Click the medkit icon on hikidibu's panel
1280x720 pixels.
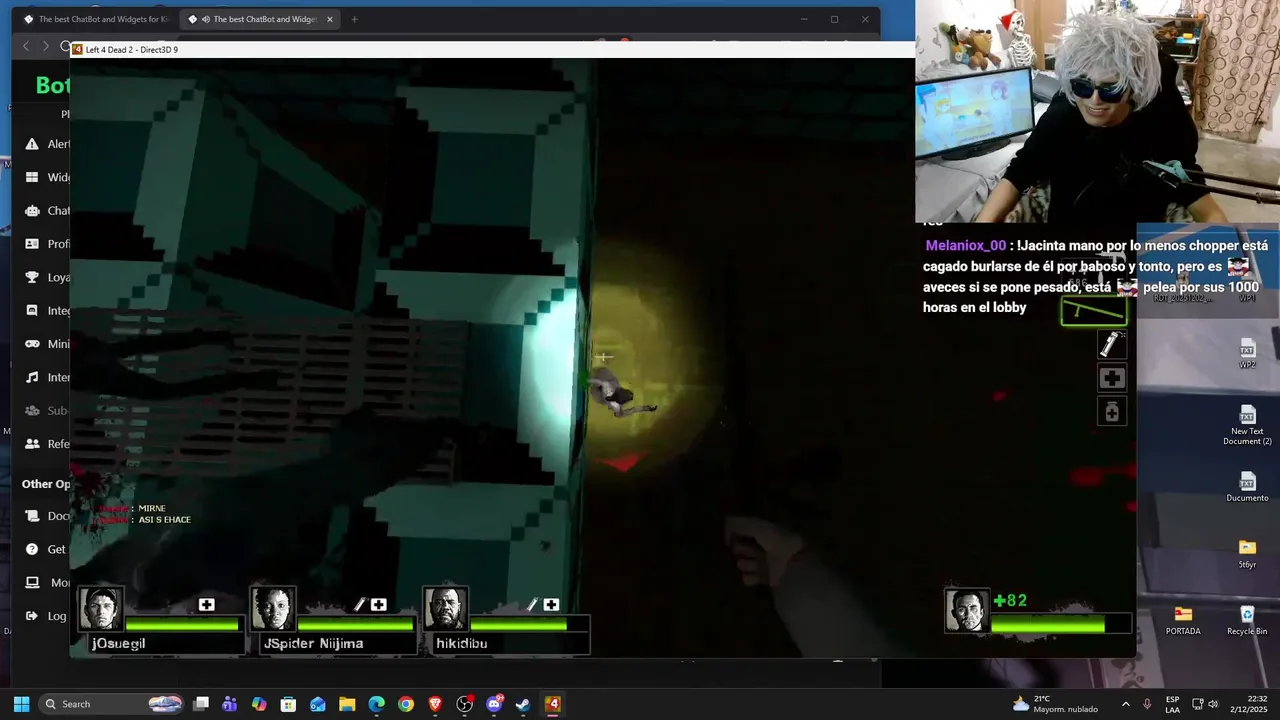coord(550,604)
